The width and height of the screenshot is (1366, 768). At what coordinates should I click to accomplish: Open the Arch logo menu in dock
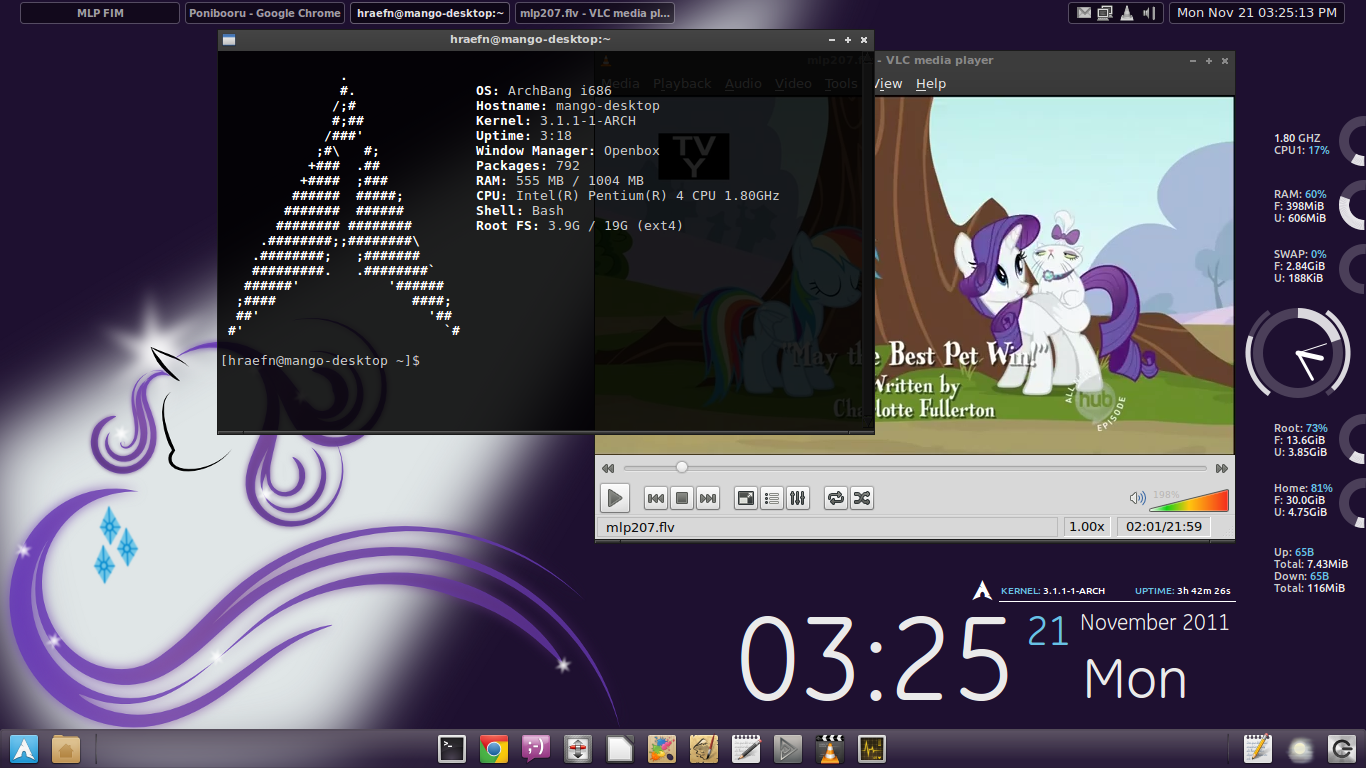pyautogui.click(x=24, y=748)
